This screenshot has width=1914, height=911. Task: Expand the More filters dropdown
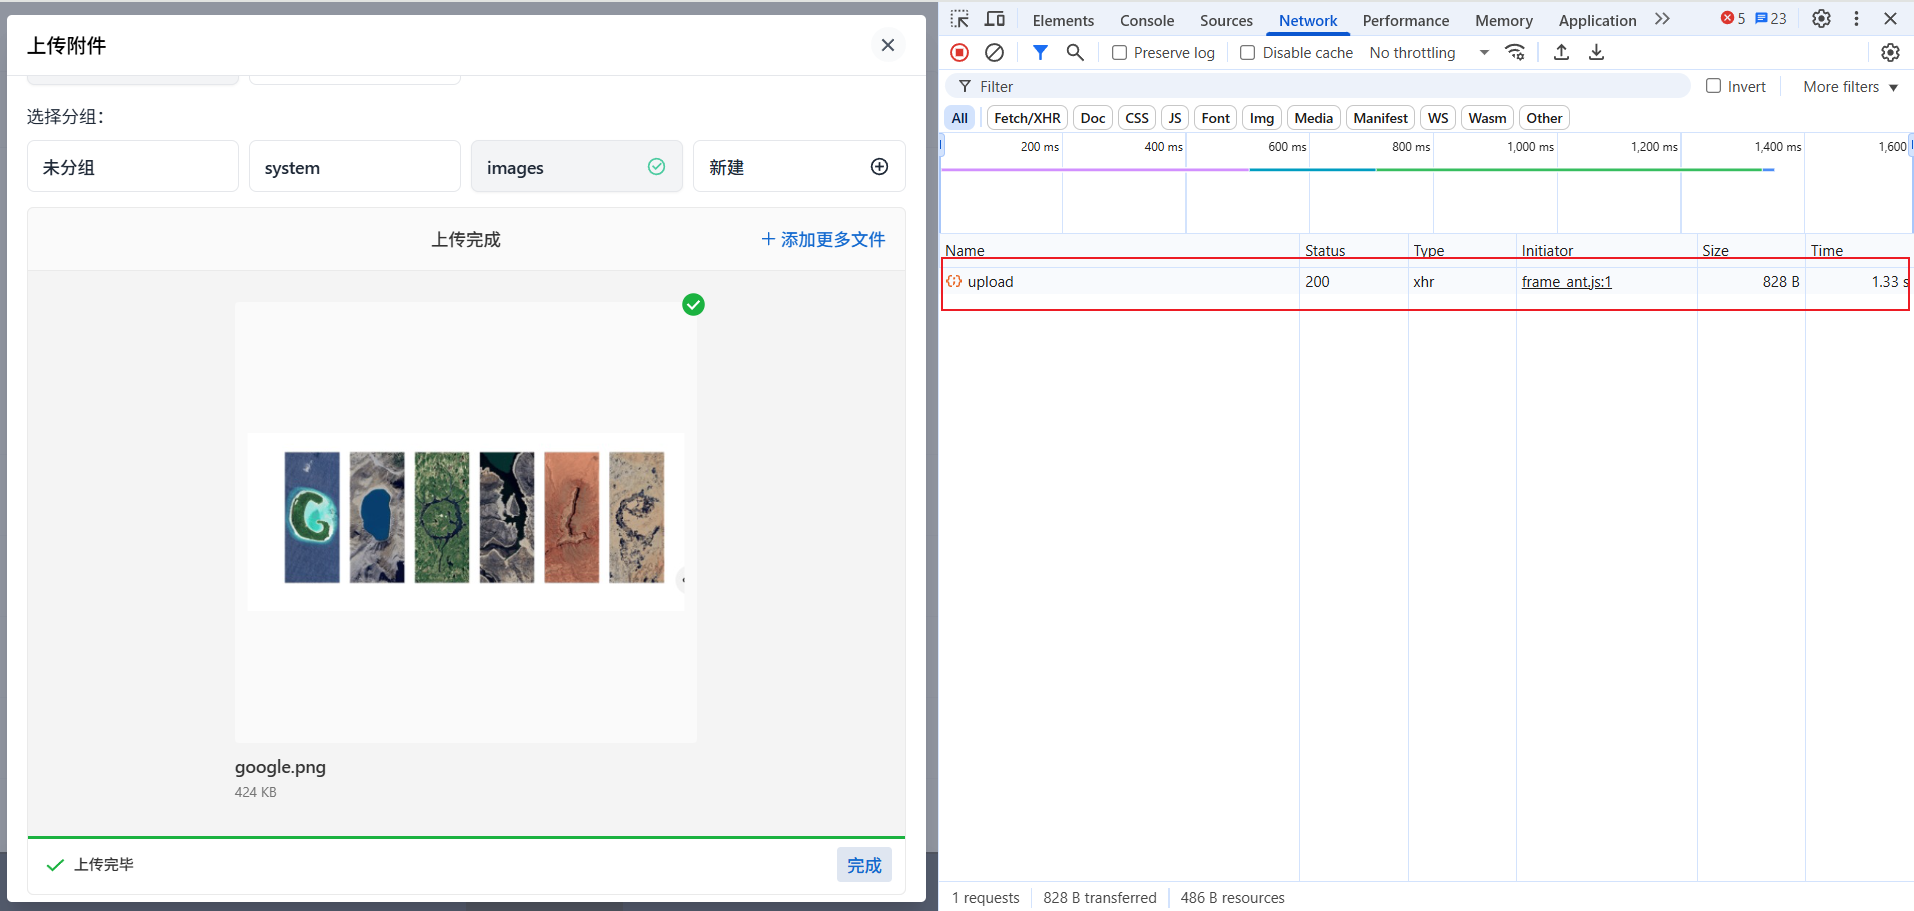click(1850, 87)
